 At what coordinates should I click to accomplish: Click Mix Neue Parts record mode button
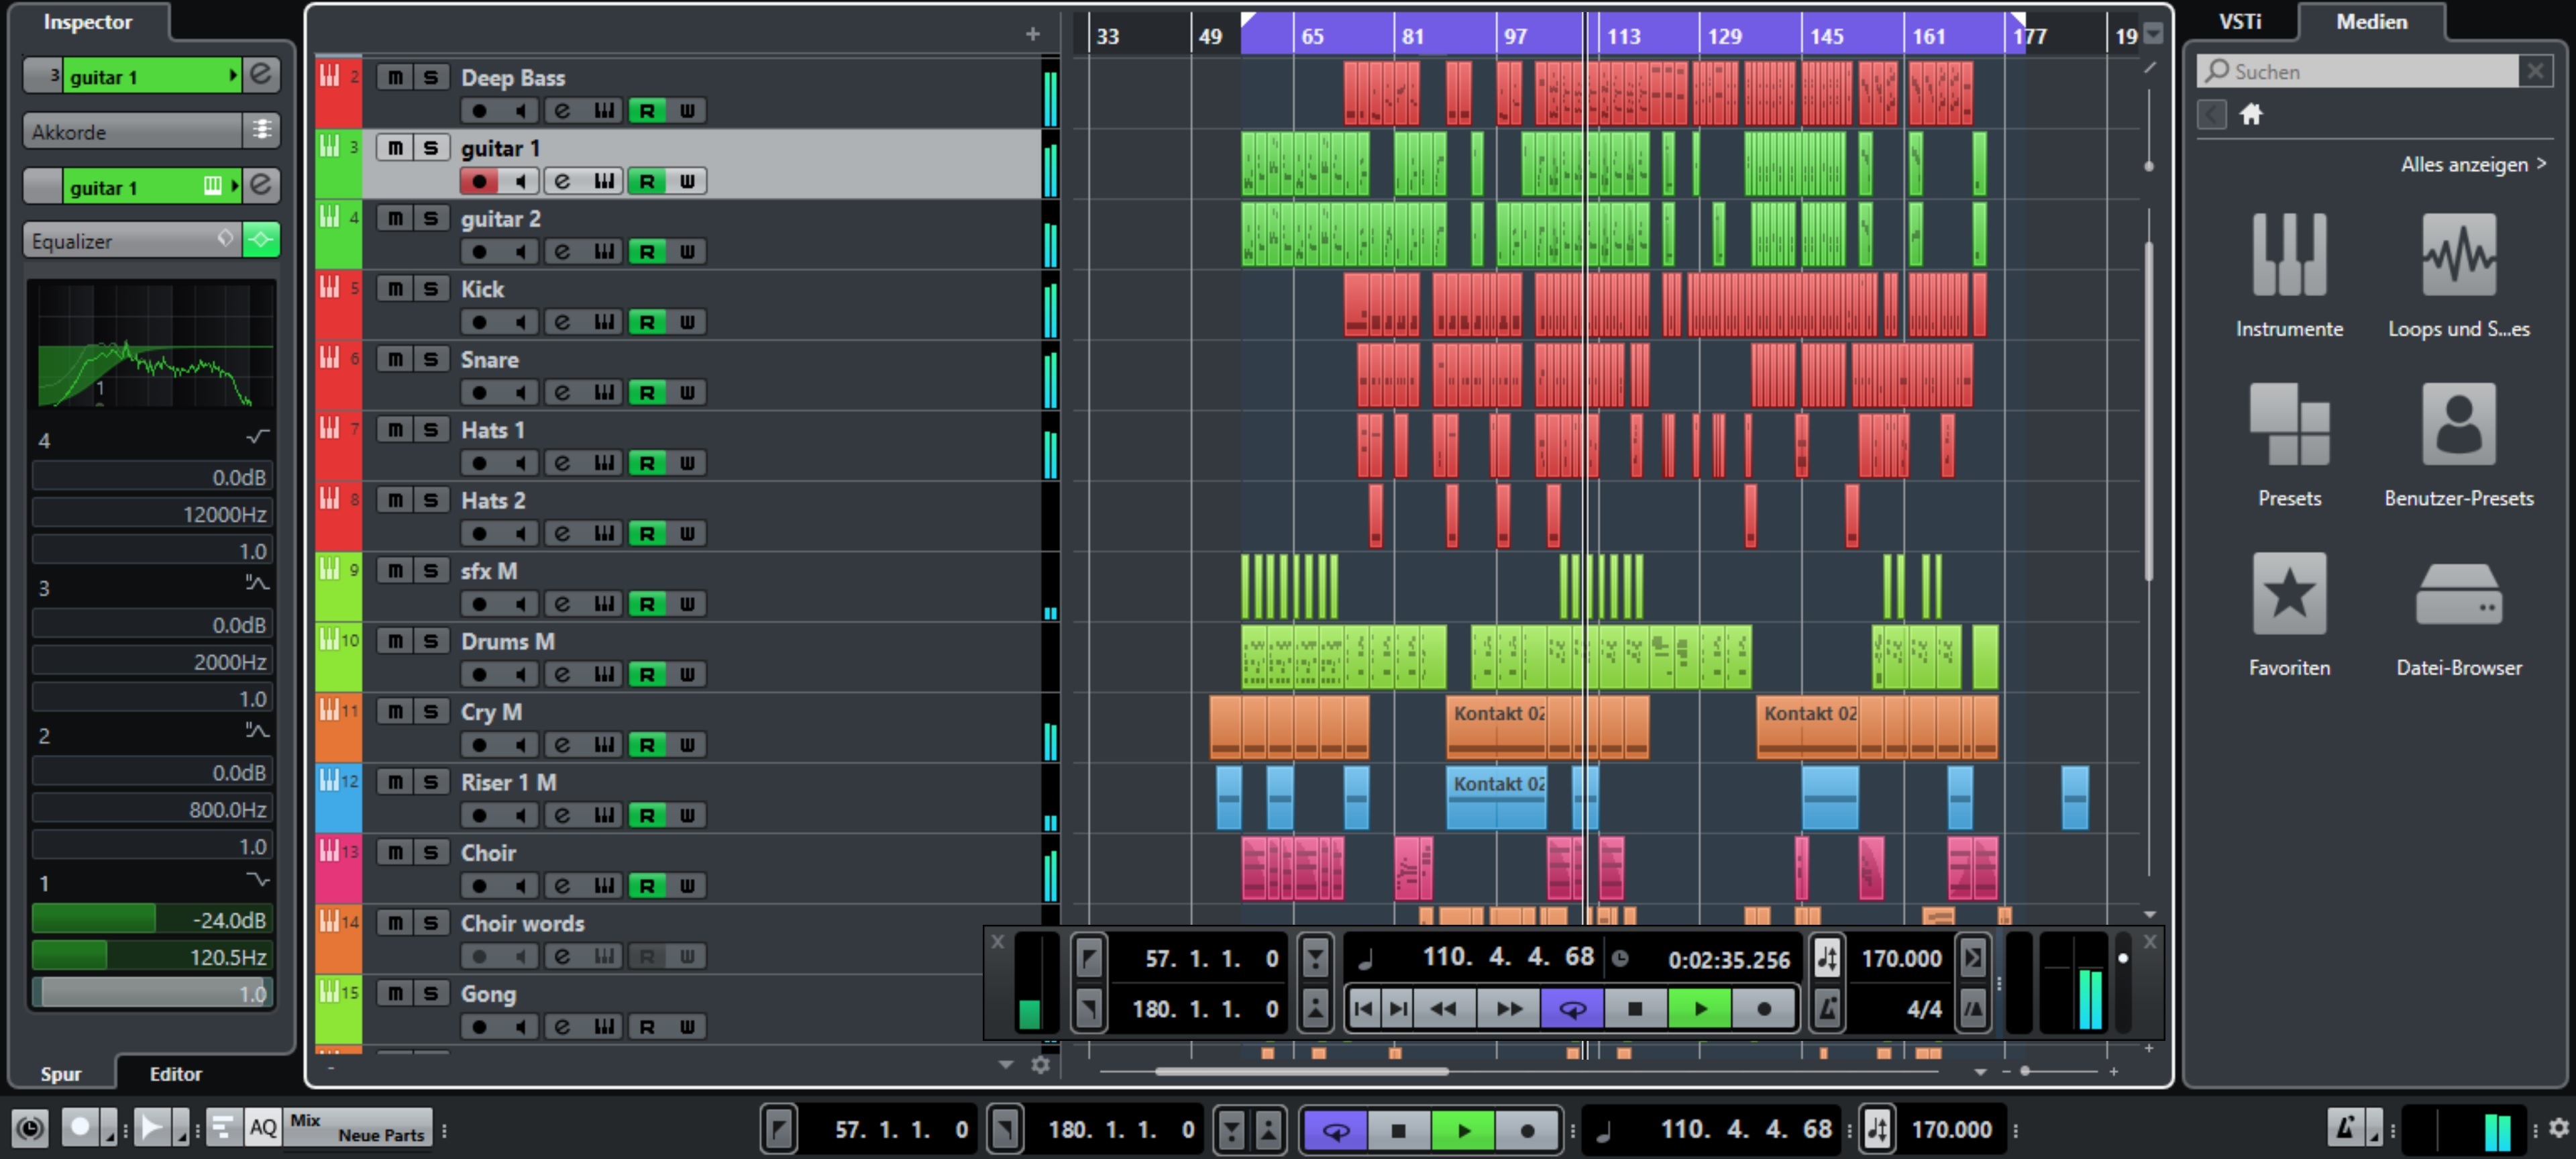pyautogui.click(x=359, y=1128)
